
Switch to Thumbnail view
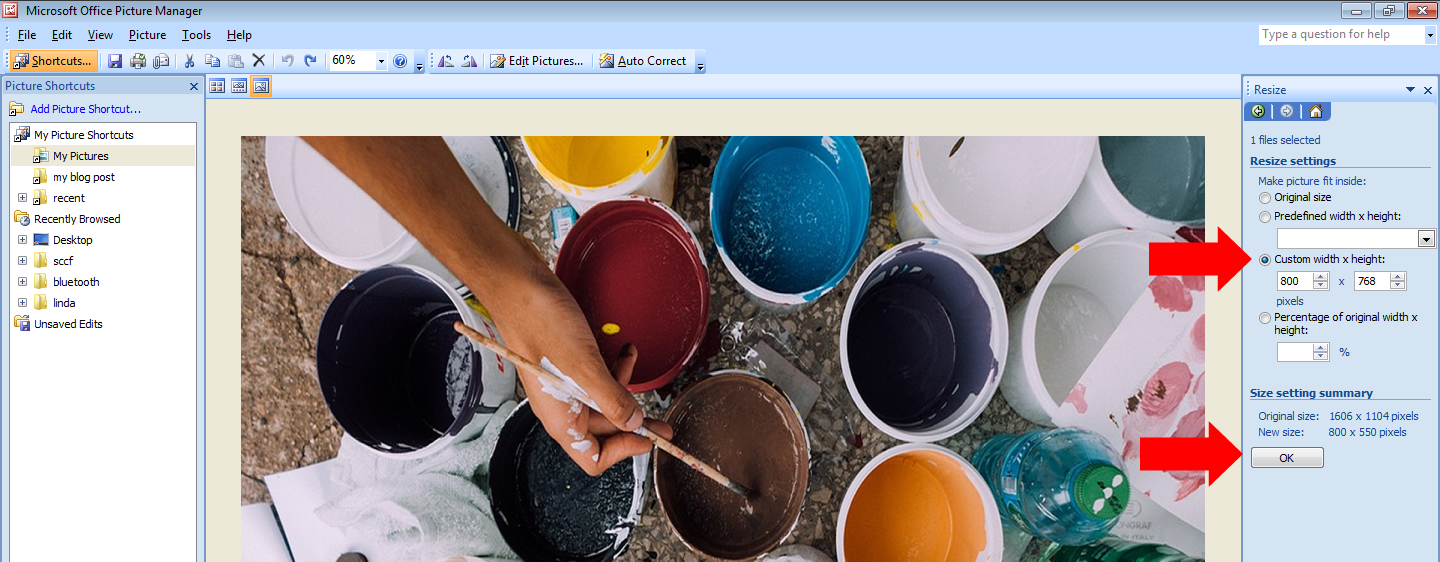(217, 86)
